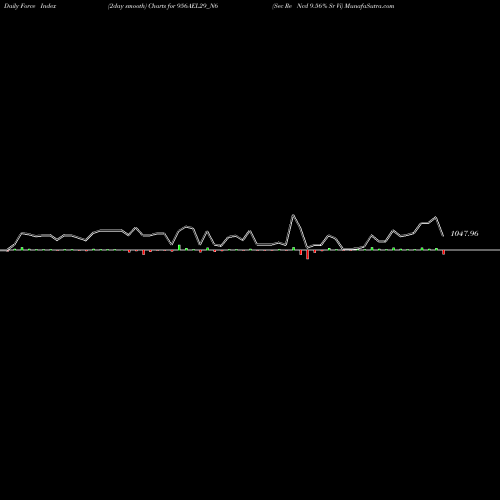Click the longest red force bar
500x500 pixels.
307,255
